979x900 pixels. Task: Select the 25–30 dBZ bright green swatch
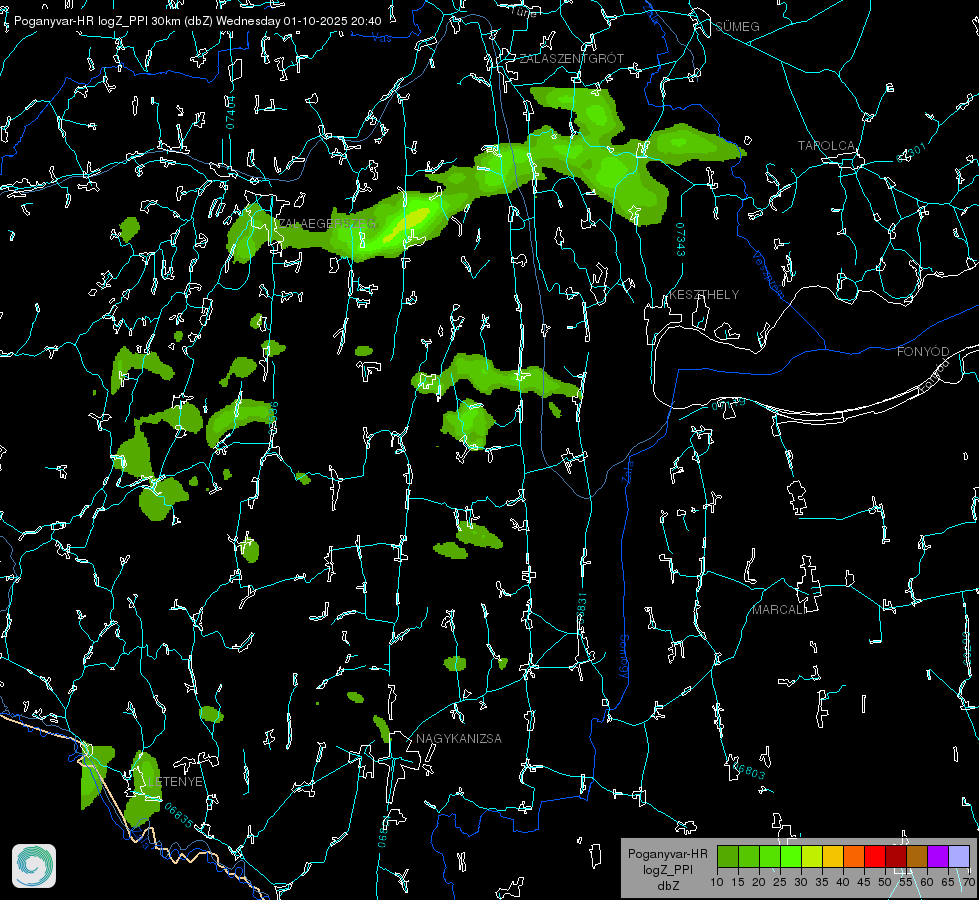[x=791, y=856]
